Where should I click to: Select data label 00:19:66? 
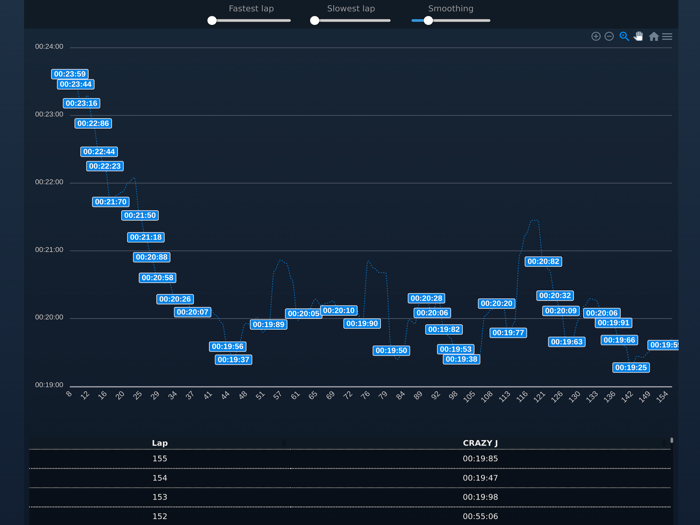pyautogui.click(x=619, y=340)
